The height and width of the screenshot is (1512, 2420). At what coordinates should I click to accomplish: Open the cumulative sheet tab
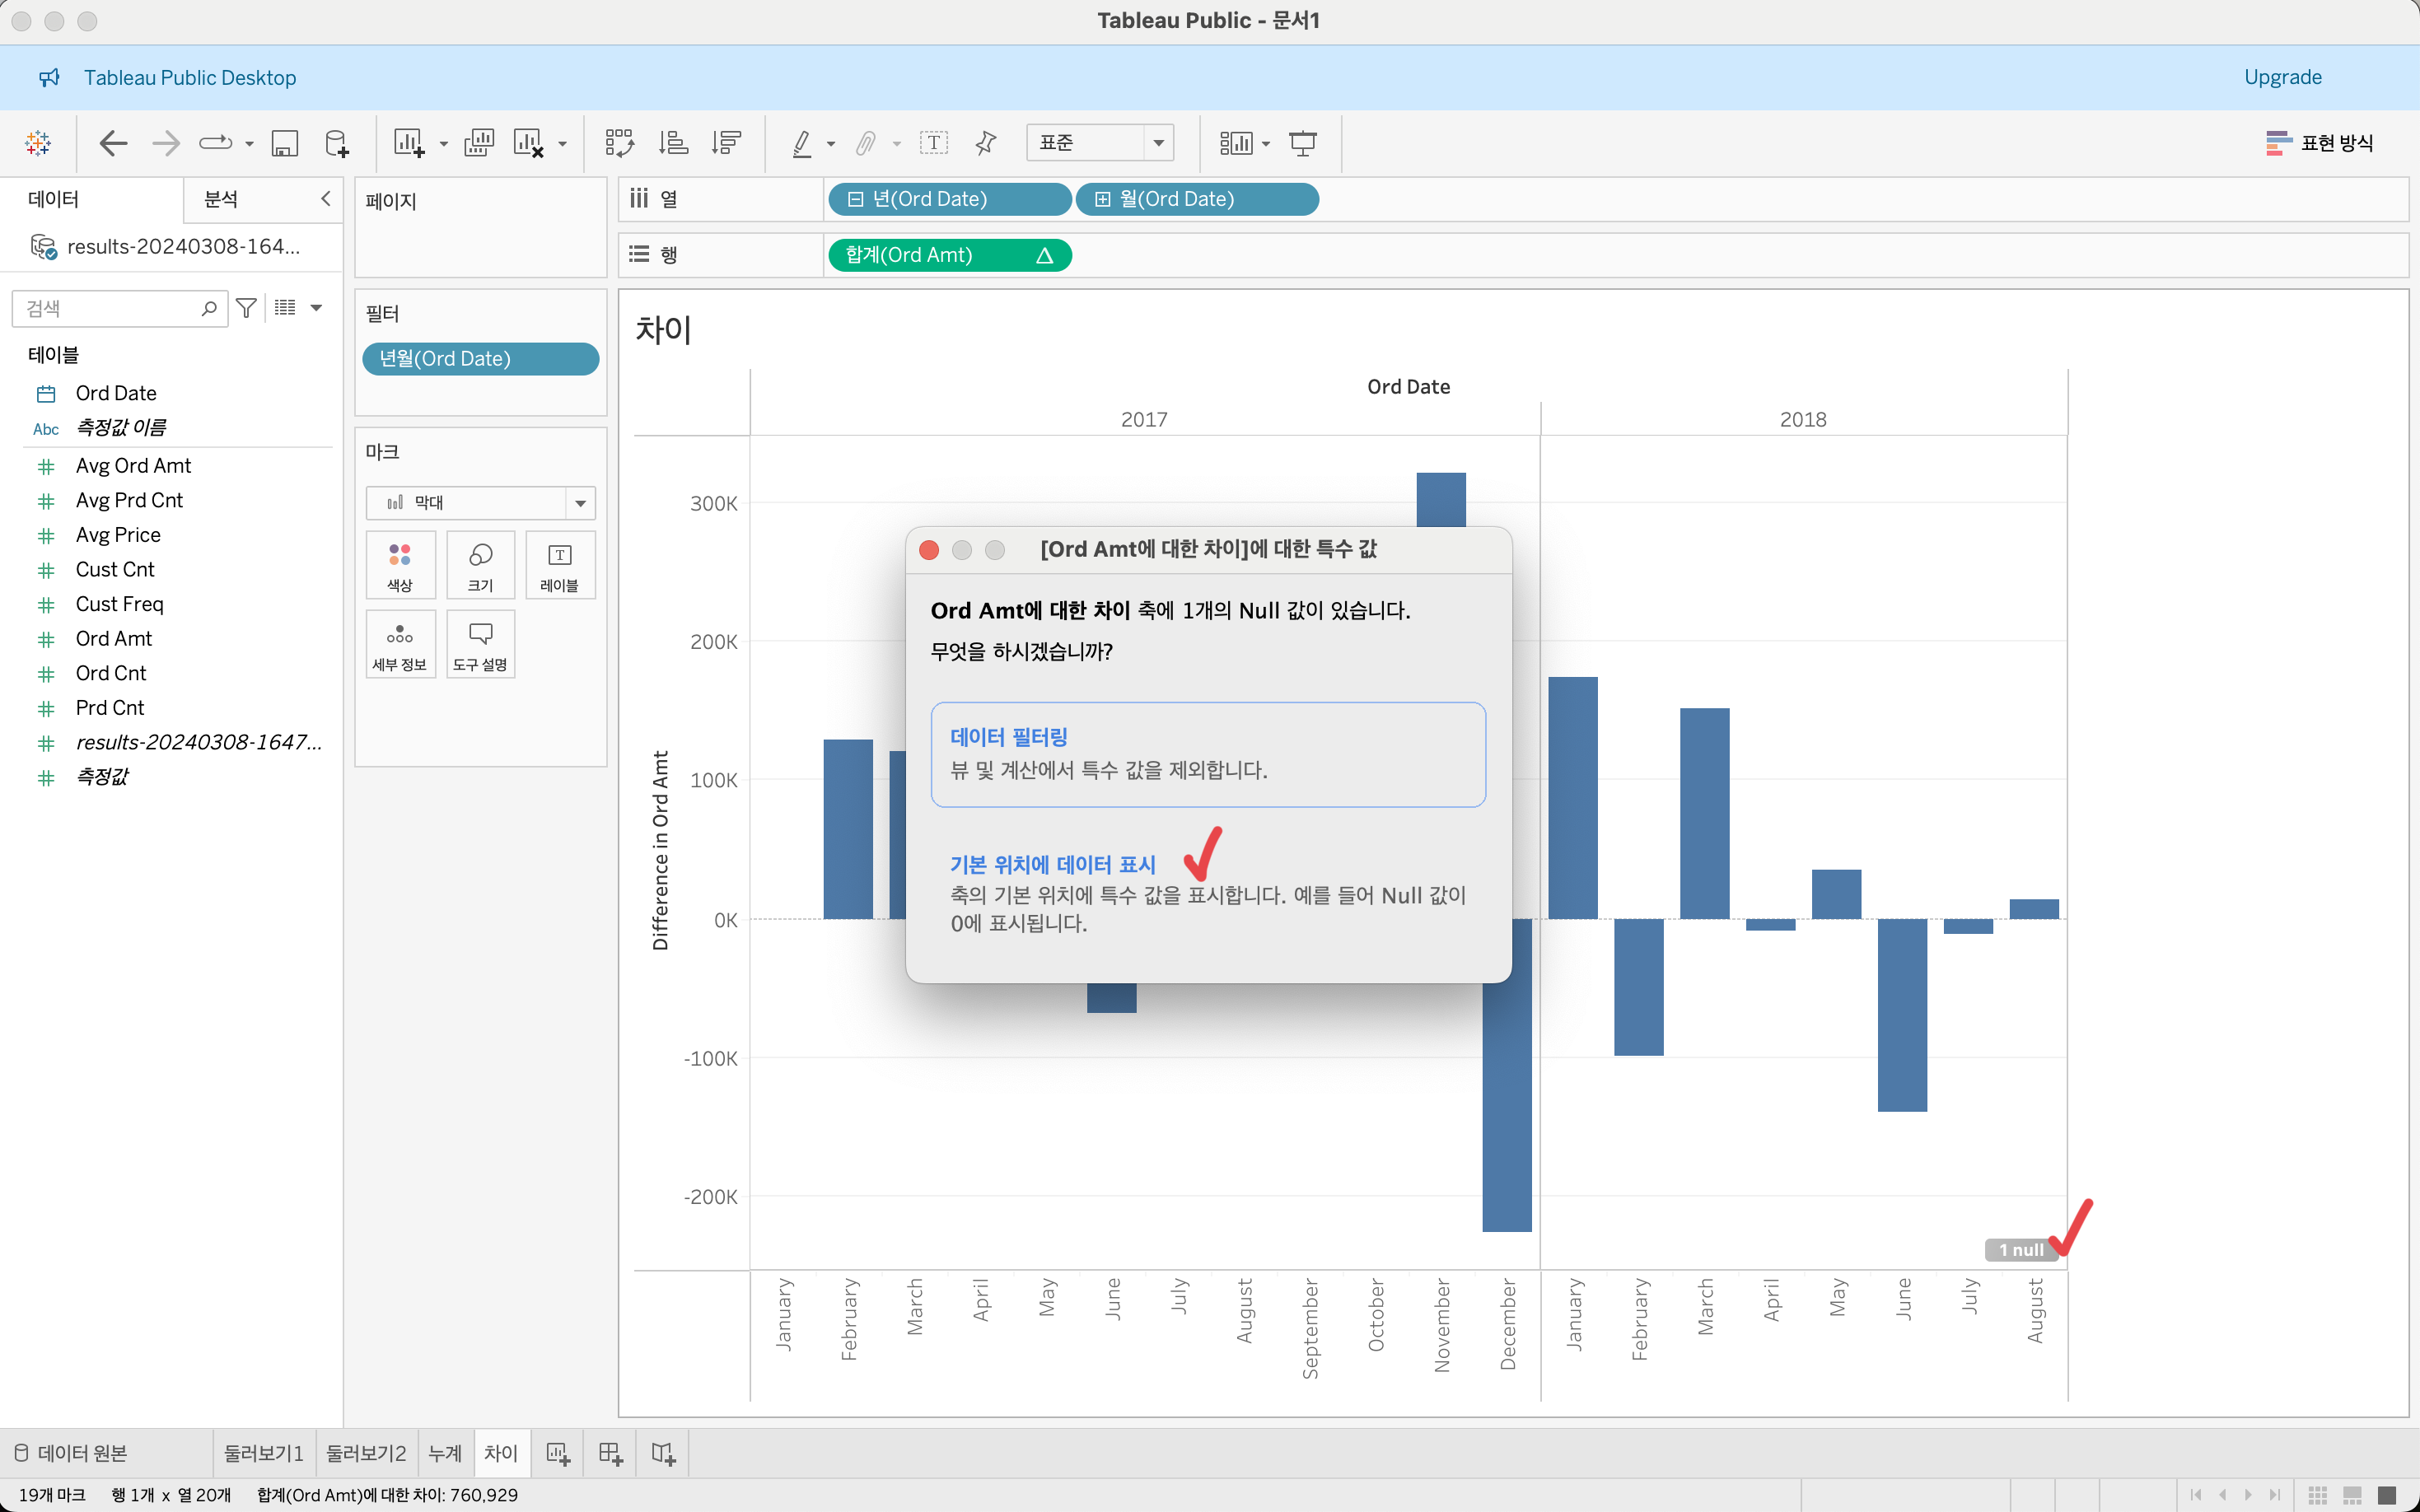tap(445, 1453)
